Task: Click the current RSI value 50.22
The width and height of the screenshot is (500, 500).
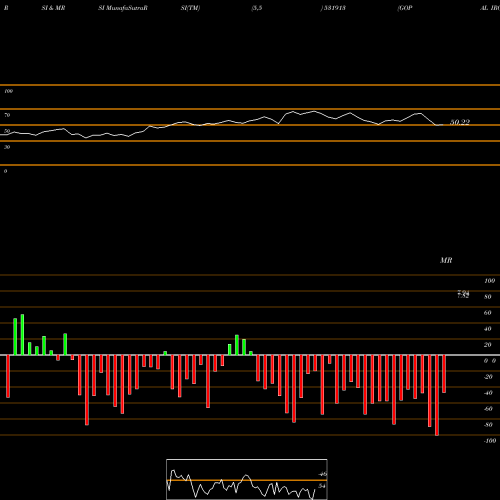Action: [x=460, y=122]
